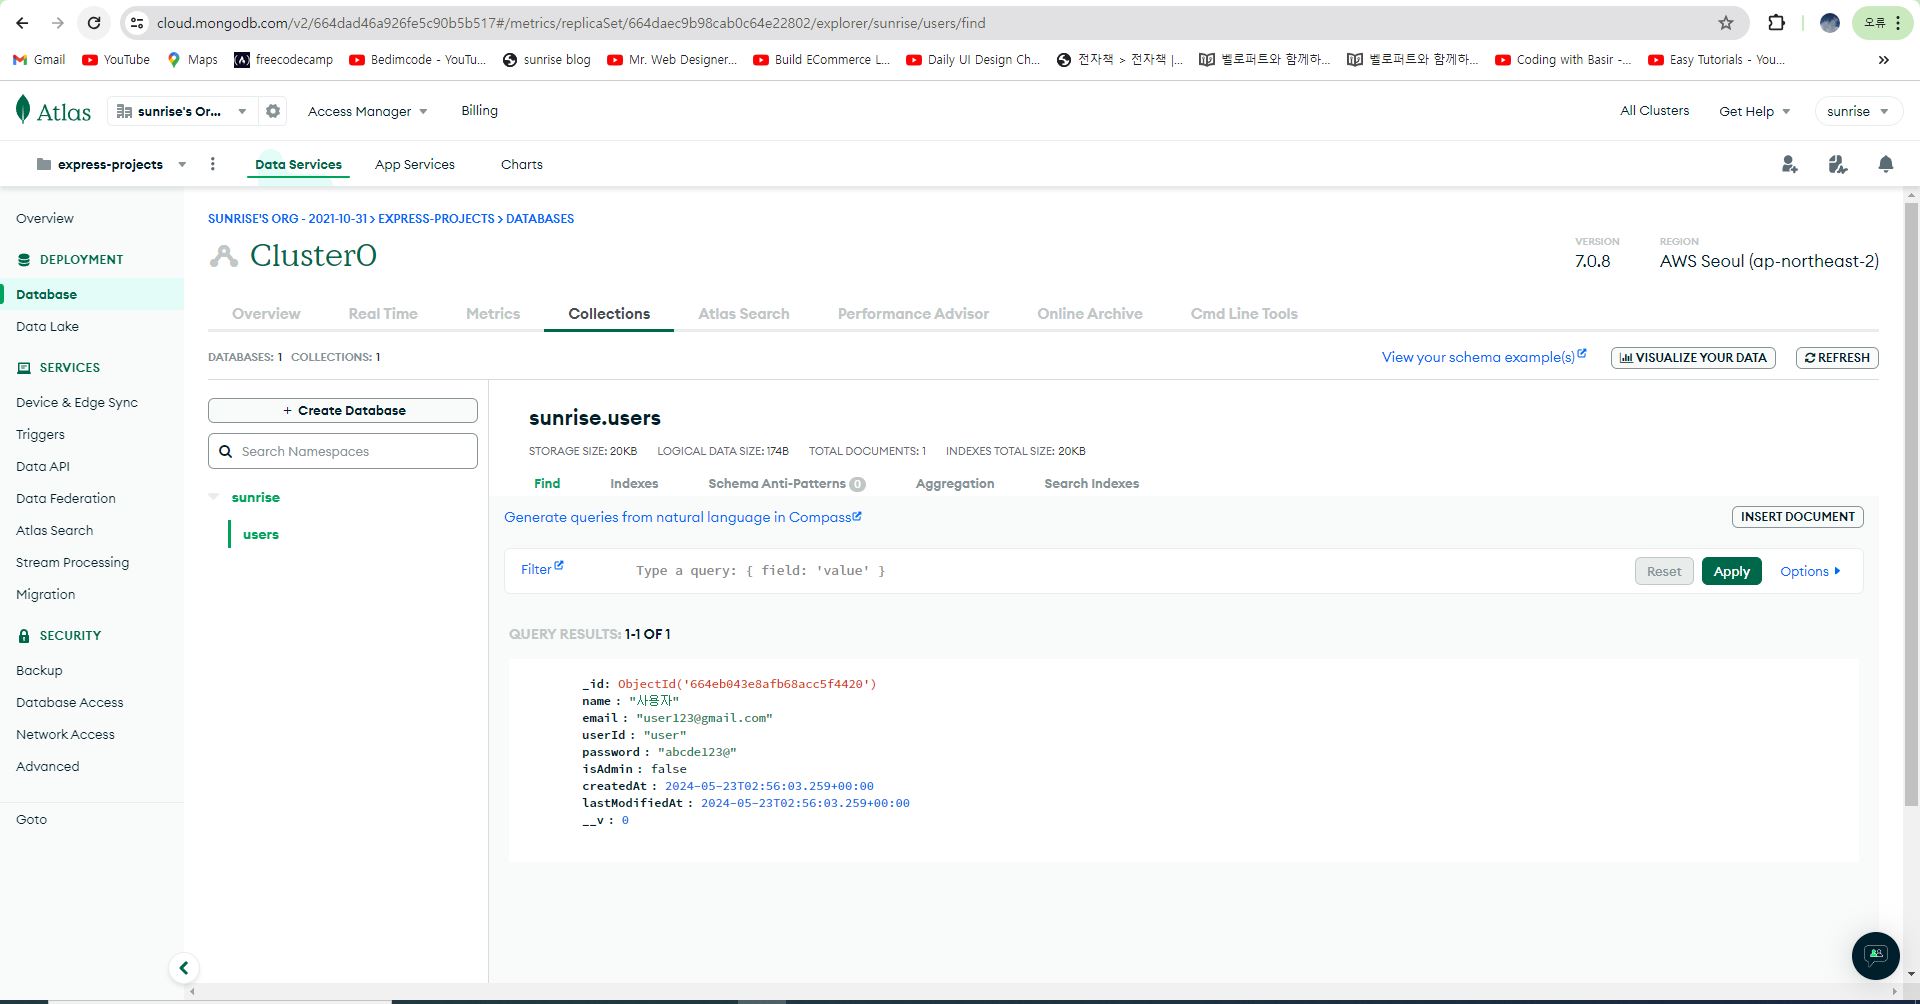The height and width of the screenshot is (1004, 1920).
Task: Open View your schema example(s) link
Action: coord(1484,357)
